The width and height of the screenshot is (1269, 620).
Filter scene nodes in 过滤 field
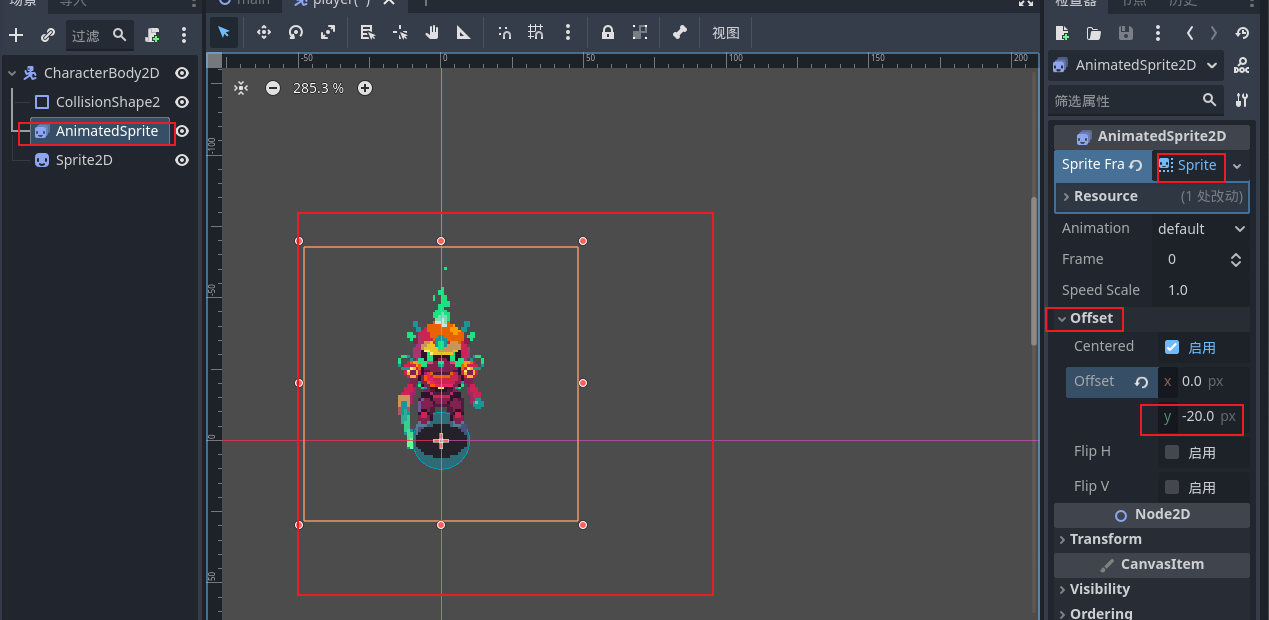click(x=100, y=35)
